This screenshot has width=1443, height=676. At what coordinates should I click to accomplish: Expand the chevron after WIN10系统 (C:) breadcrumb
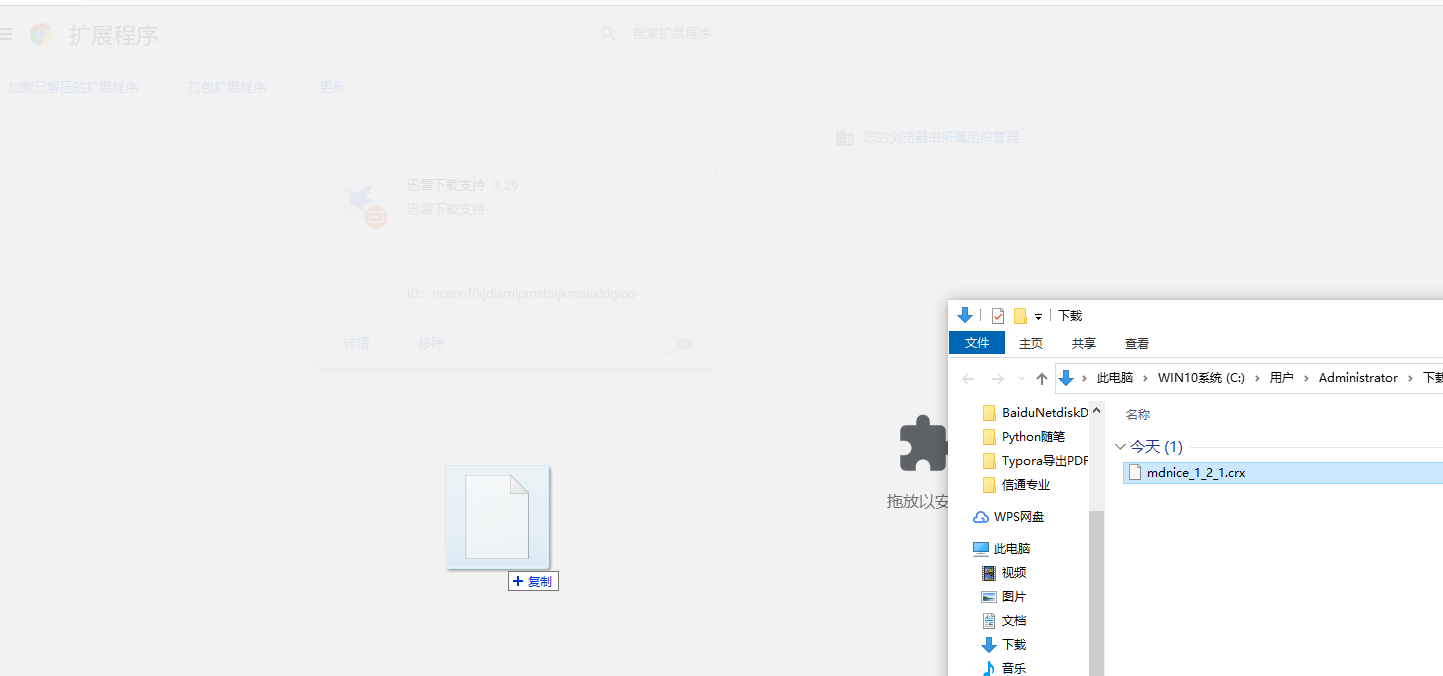(1258, 378)
